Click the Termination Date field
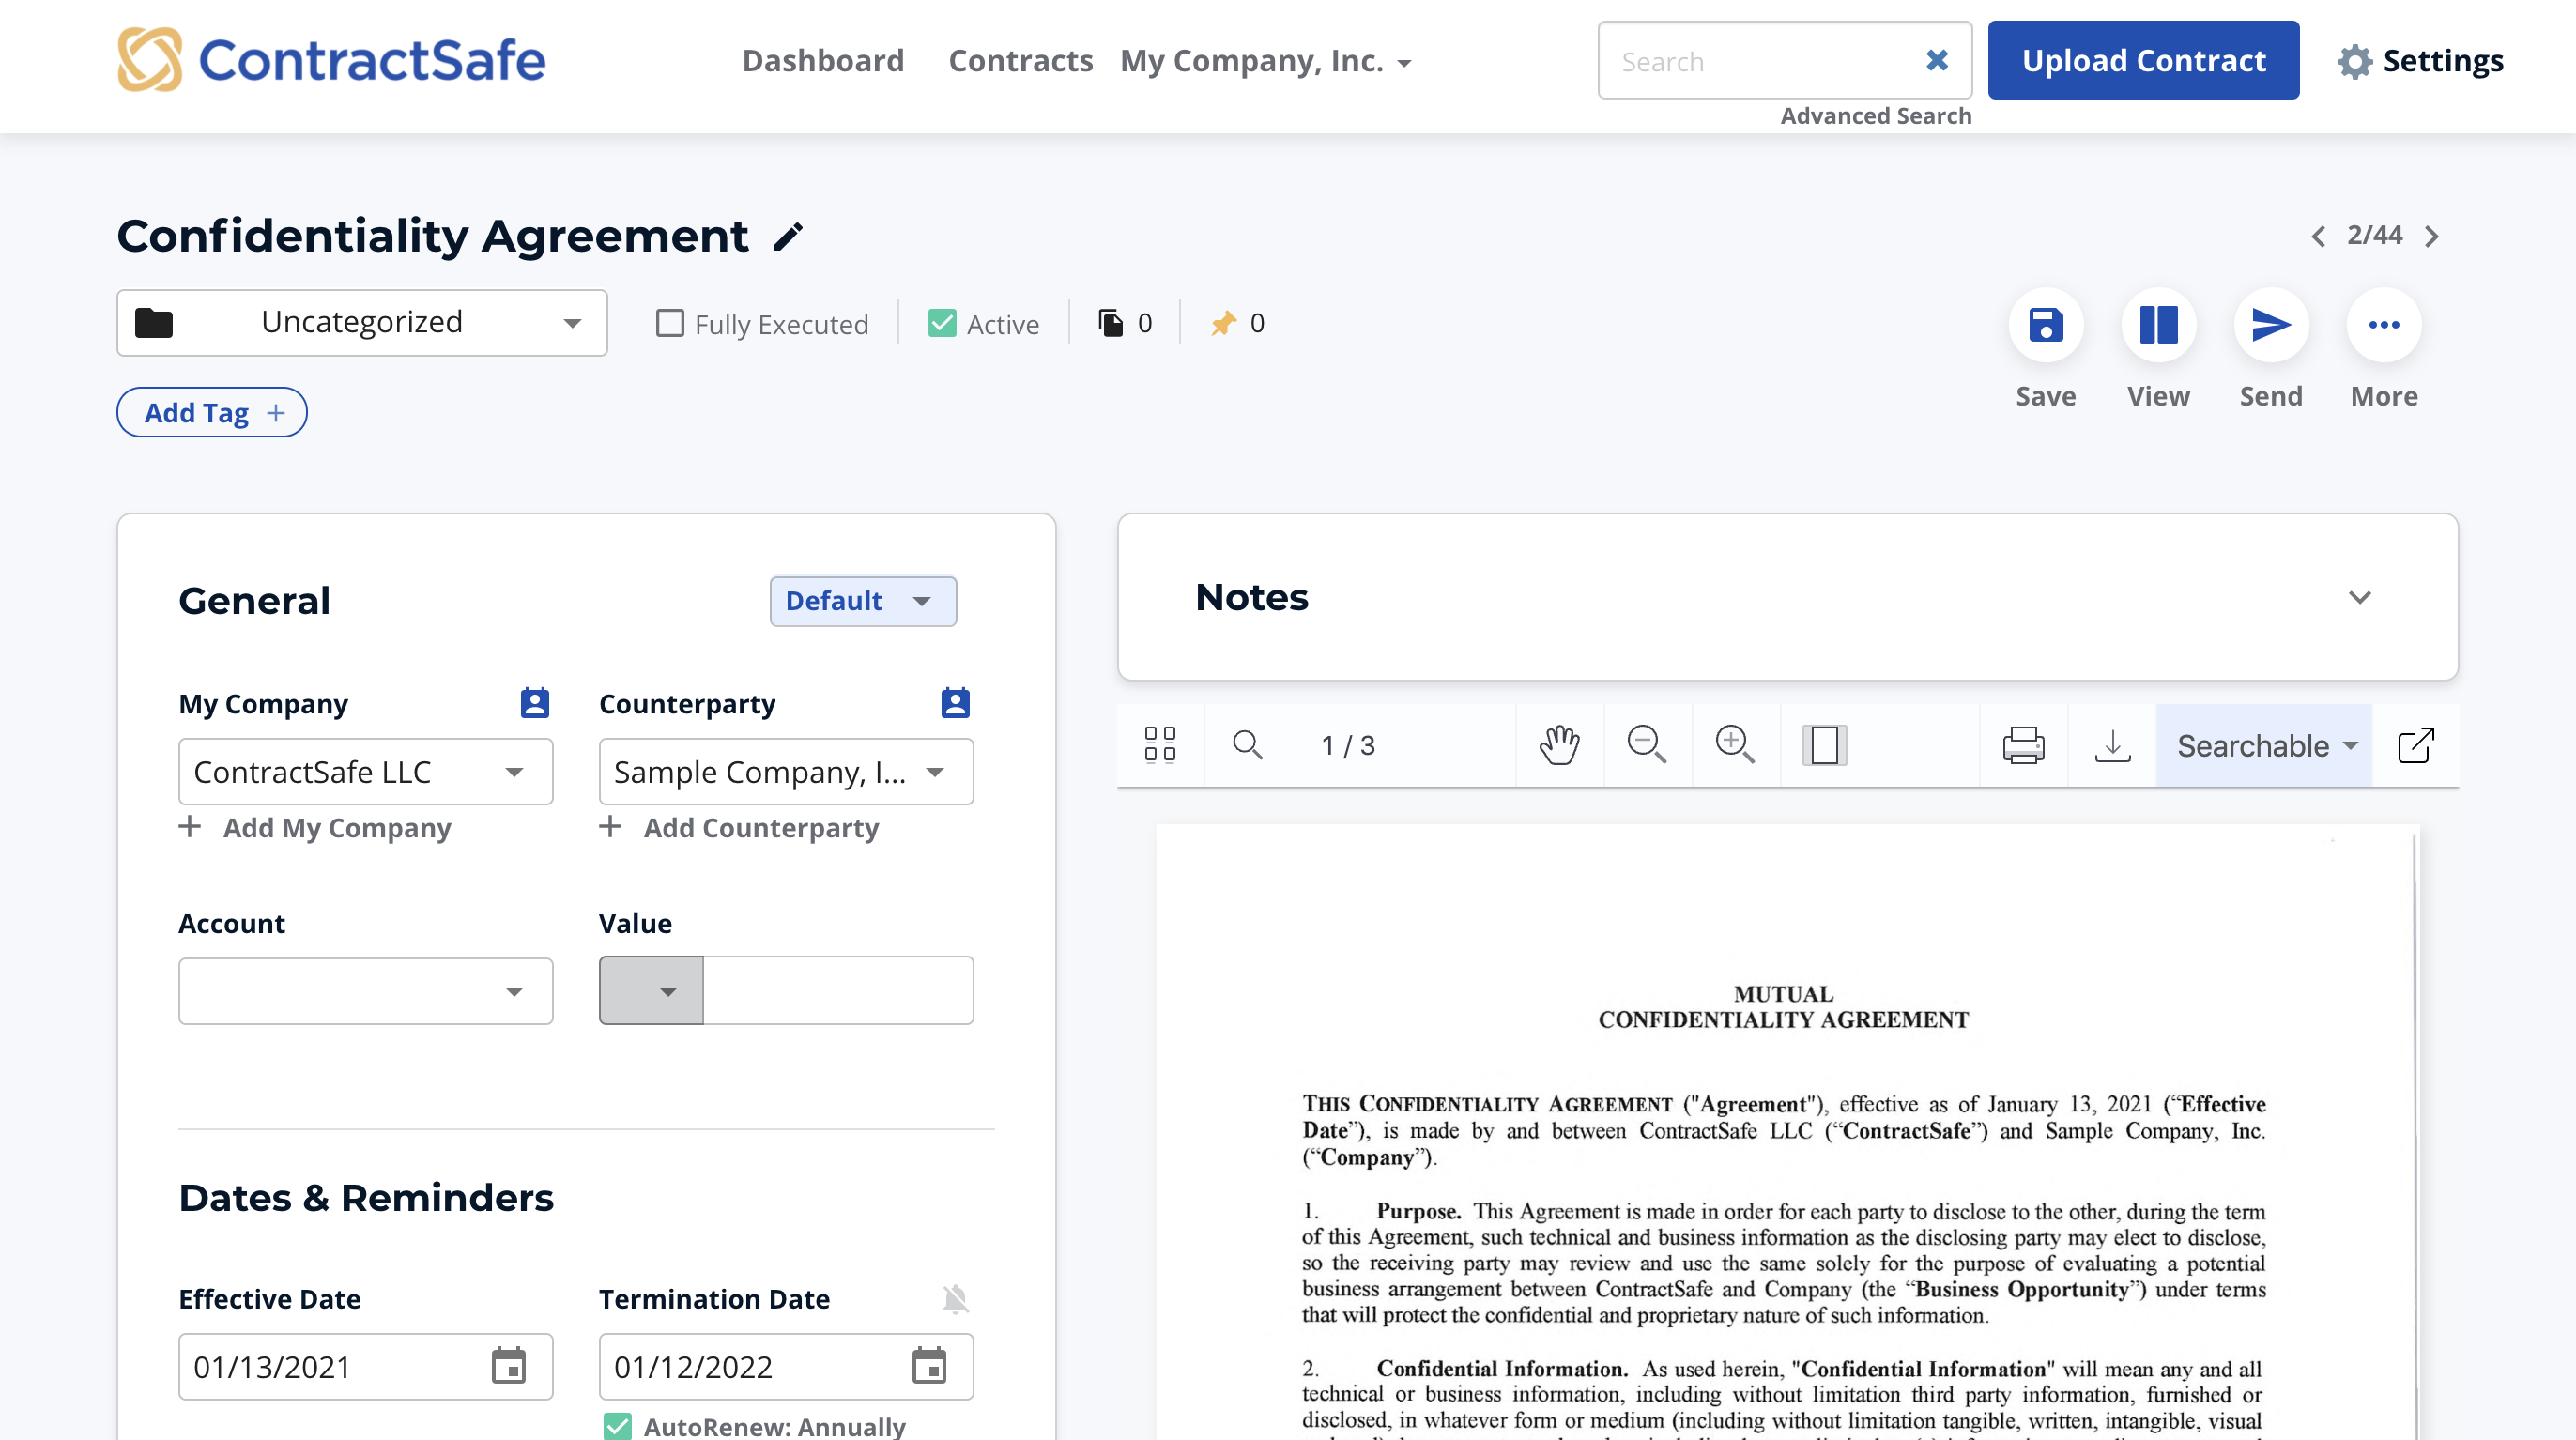The height and width of the screenshot is (1440, 2576). 785,1366
